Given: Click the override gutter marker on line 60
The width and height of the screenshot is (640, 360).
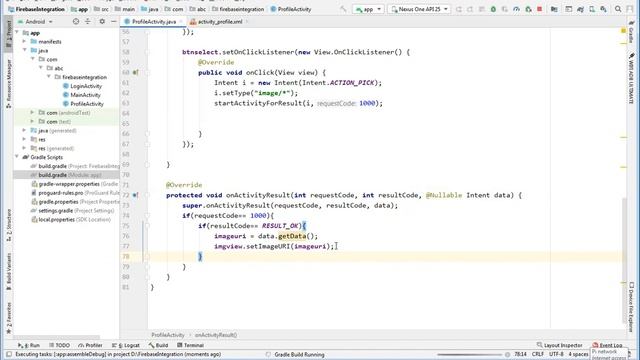Looking at the screenshot, I should click(x=135, y=73).
